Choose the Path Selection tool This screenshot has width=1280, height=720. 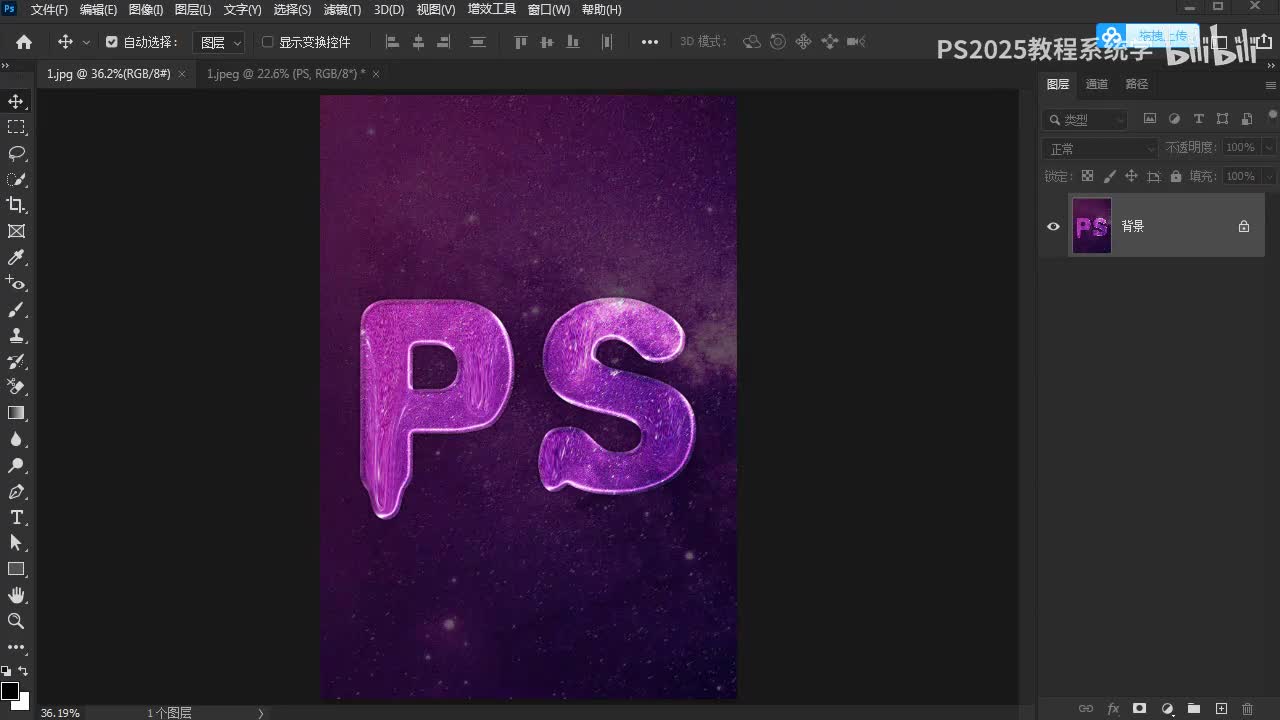coord(16,543)
